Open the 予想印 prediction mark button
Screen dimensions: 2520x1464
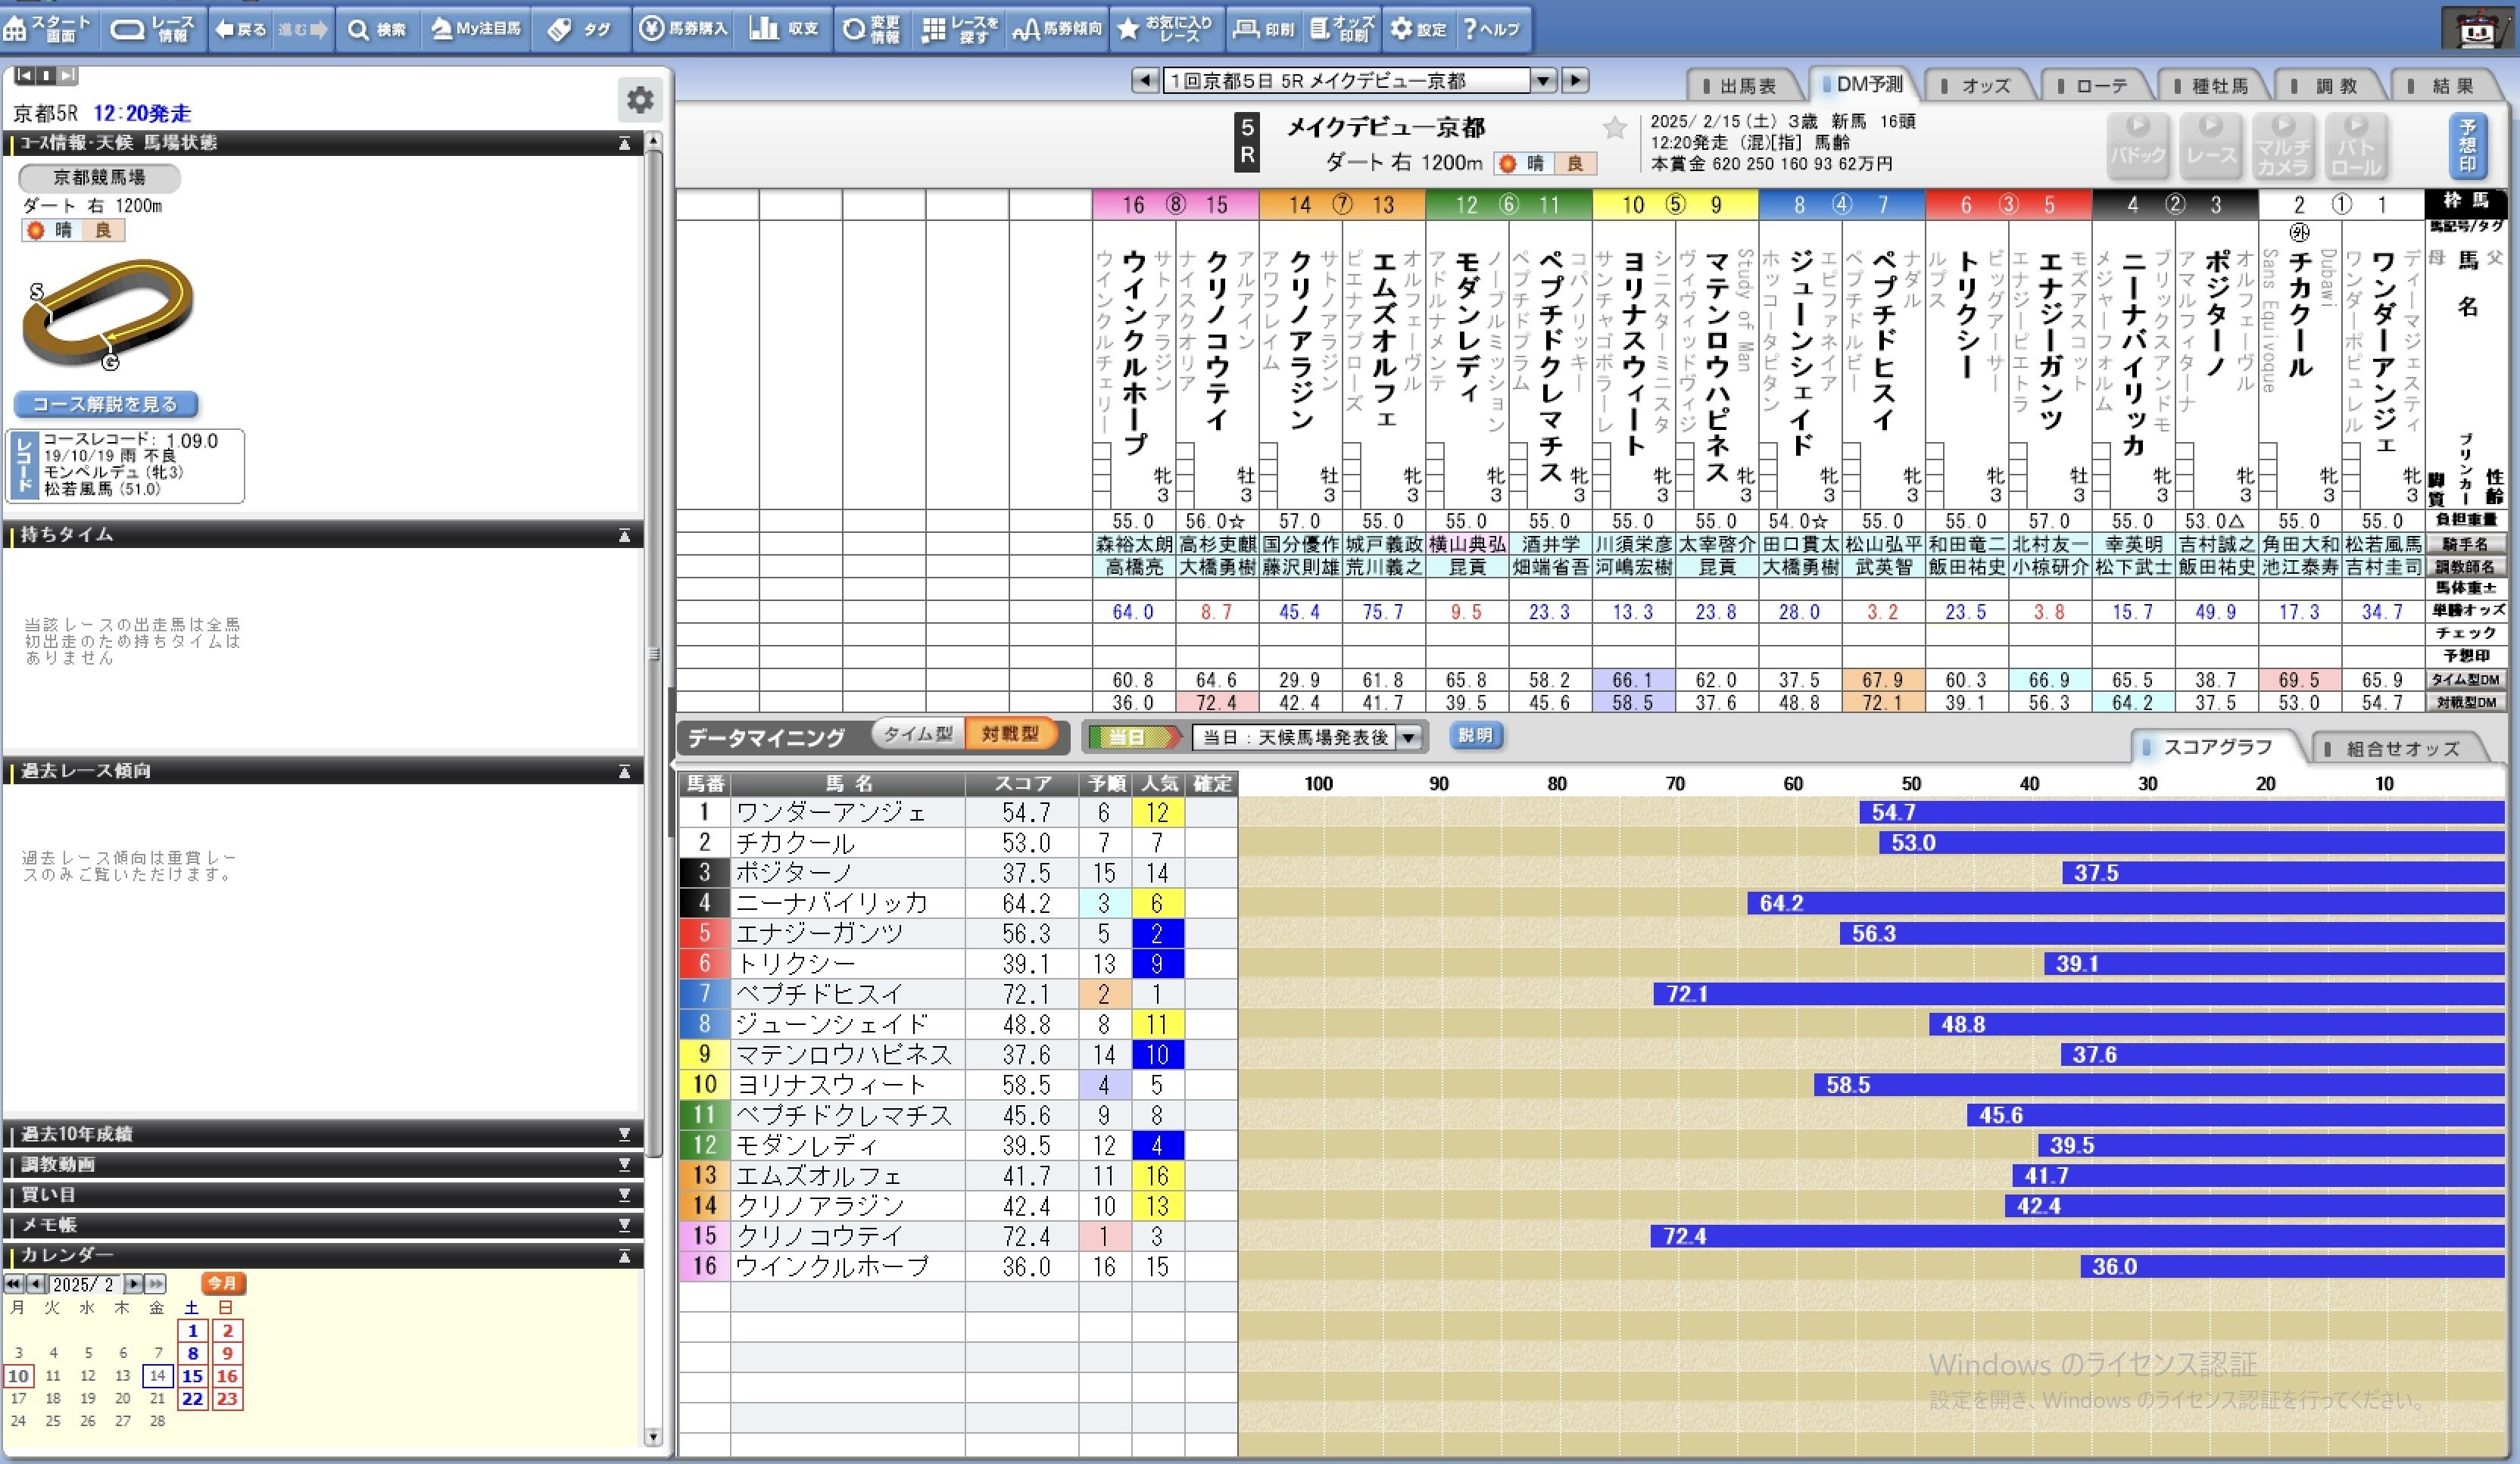click(2467, 145)
